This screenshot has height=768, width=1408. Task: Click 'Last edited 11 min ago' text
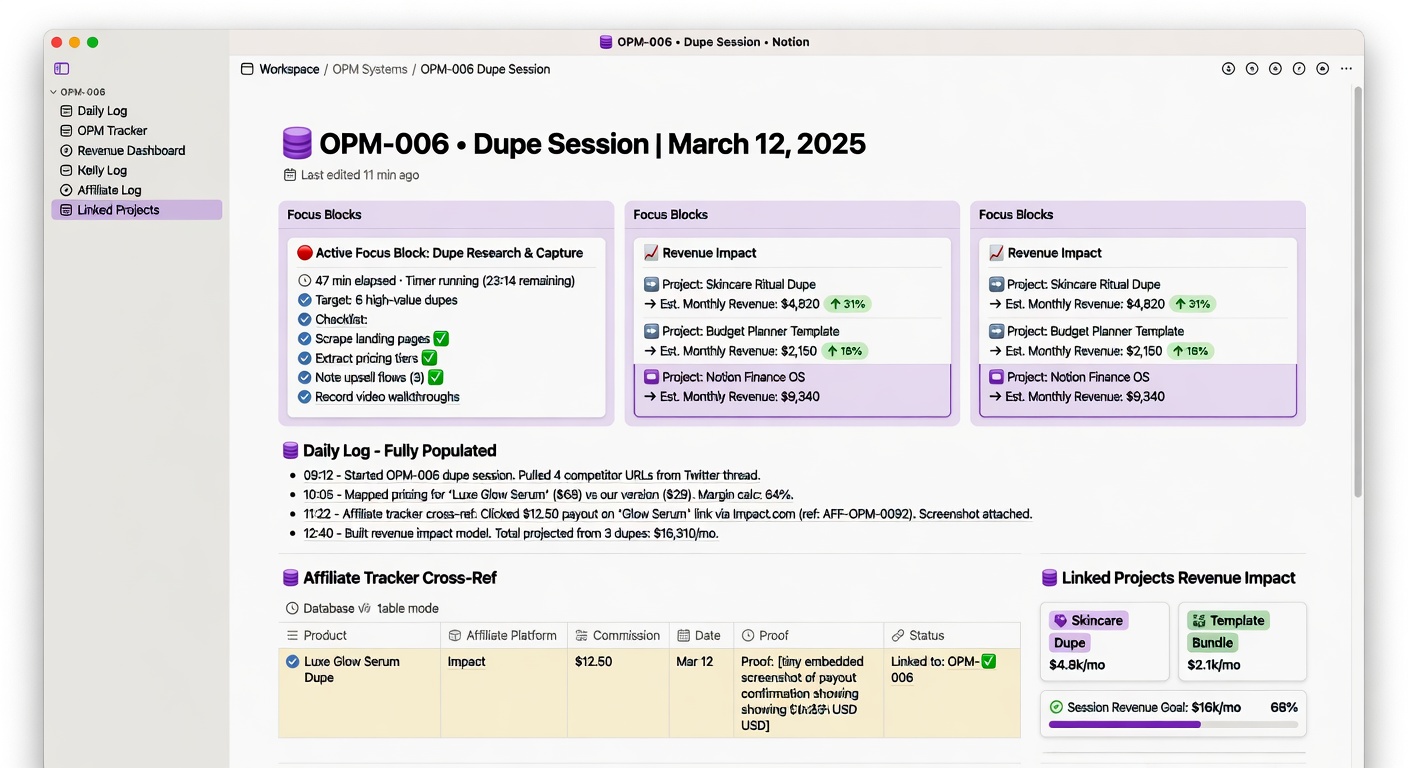(360, 175)
